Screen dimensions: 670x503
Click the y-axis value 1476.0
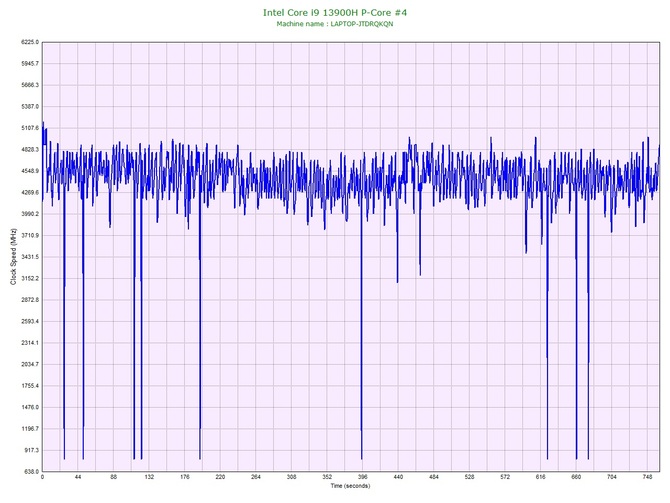30,407
